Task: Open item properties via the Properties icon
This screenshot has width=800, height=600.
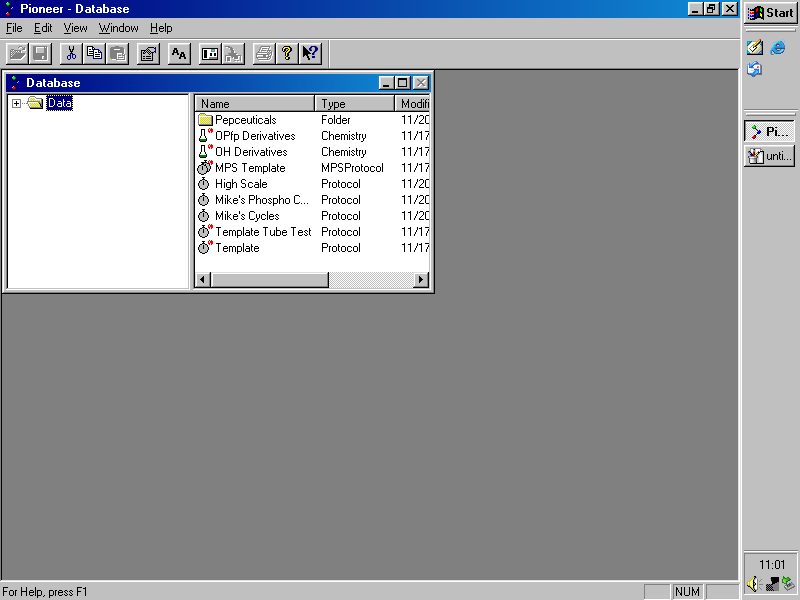Action: (147, 53)
